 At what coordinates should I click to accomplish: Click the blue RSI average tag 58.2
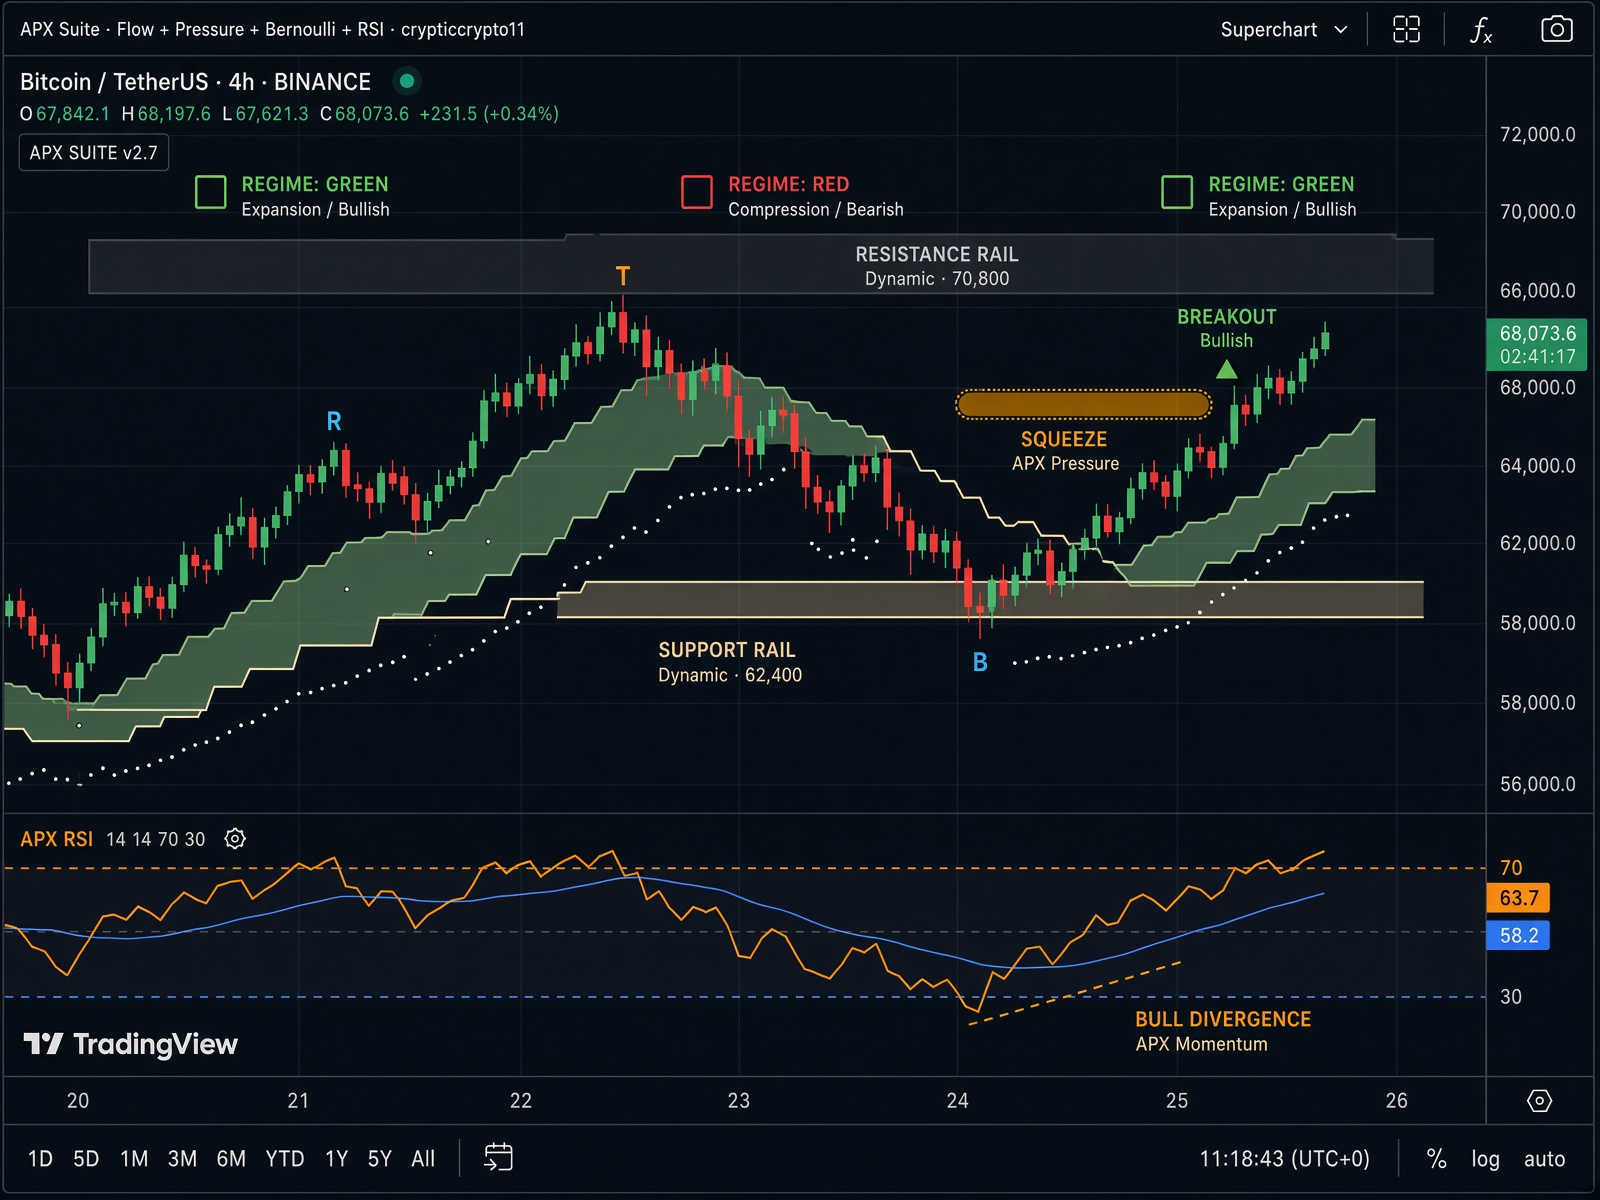[1518, 936]
